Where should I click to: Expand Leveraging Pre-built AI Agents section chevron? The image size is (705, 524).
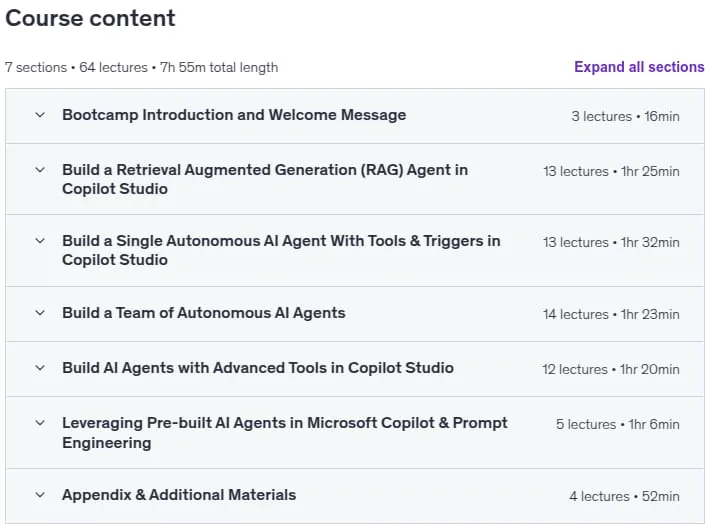point(40,423)
